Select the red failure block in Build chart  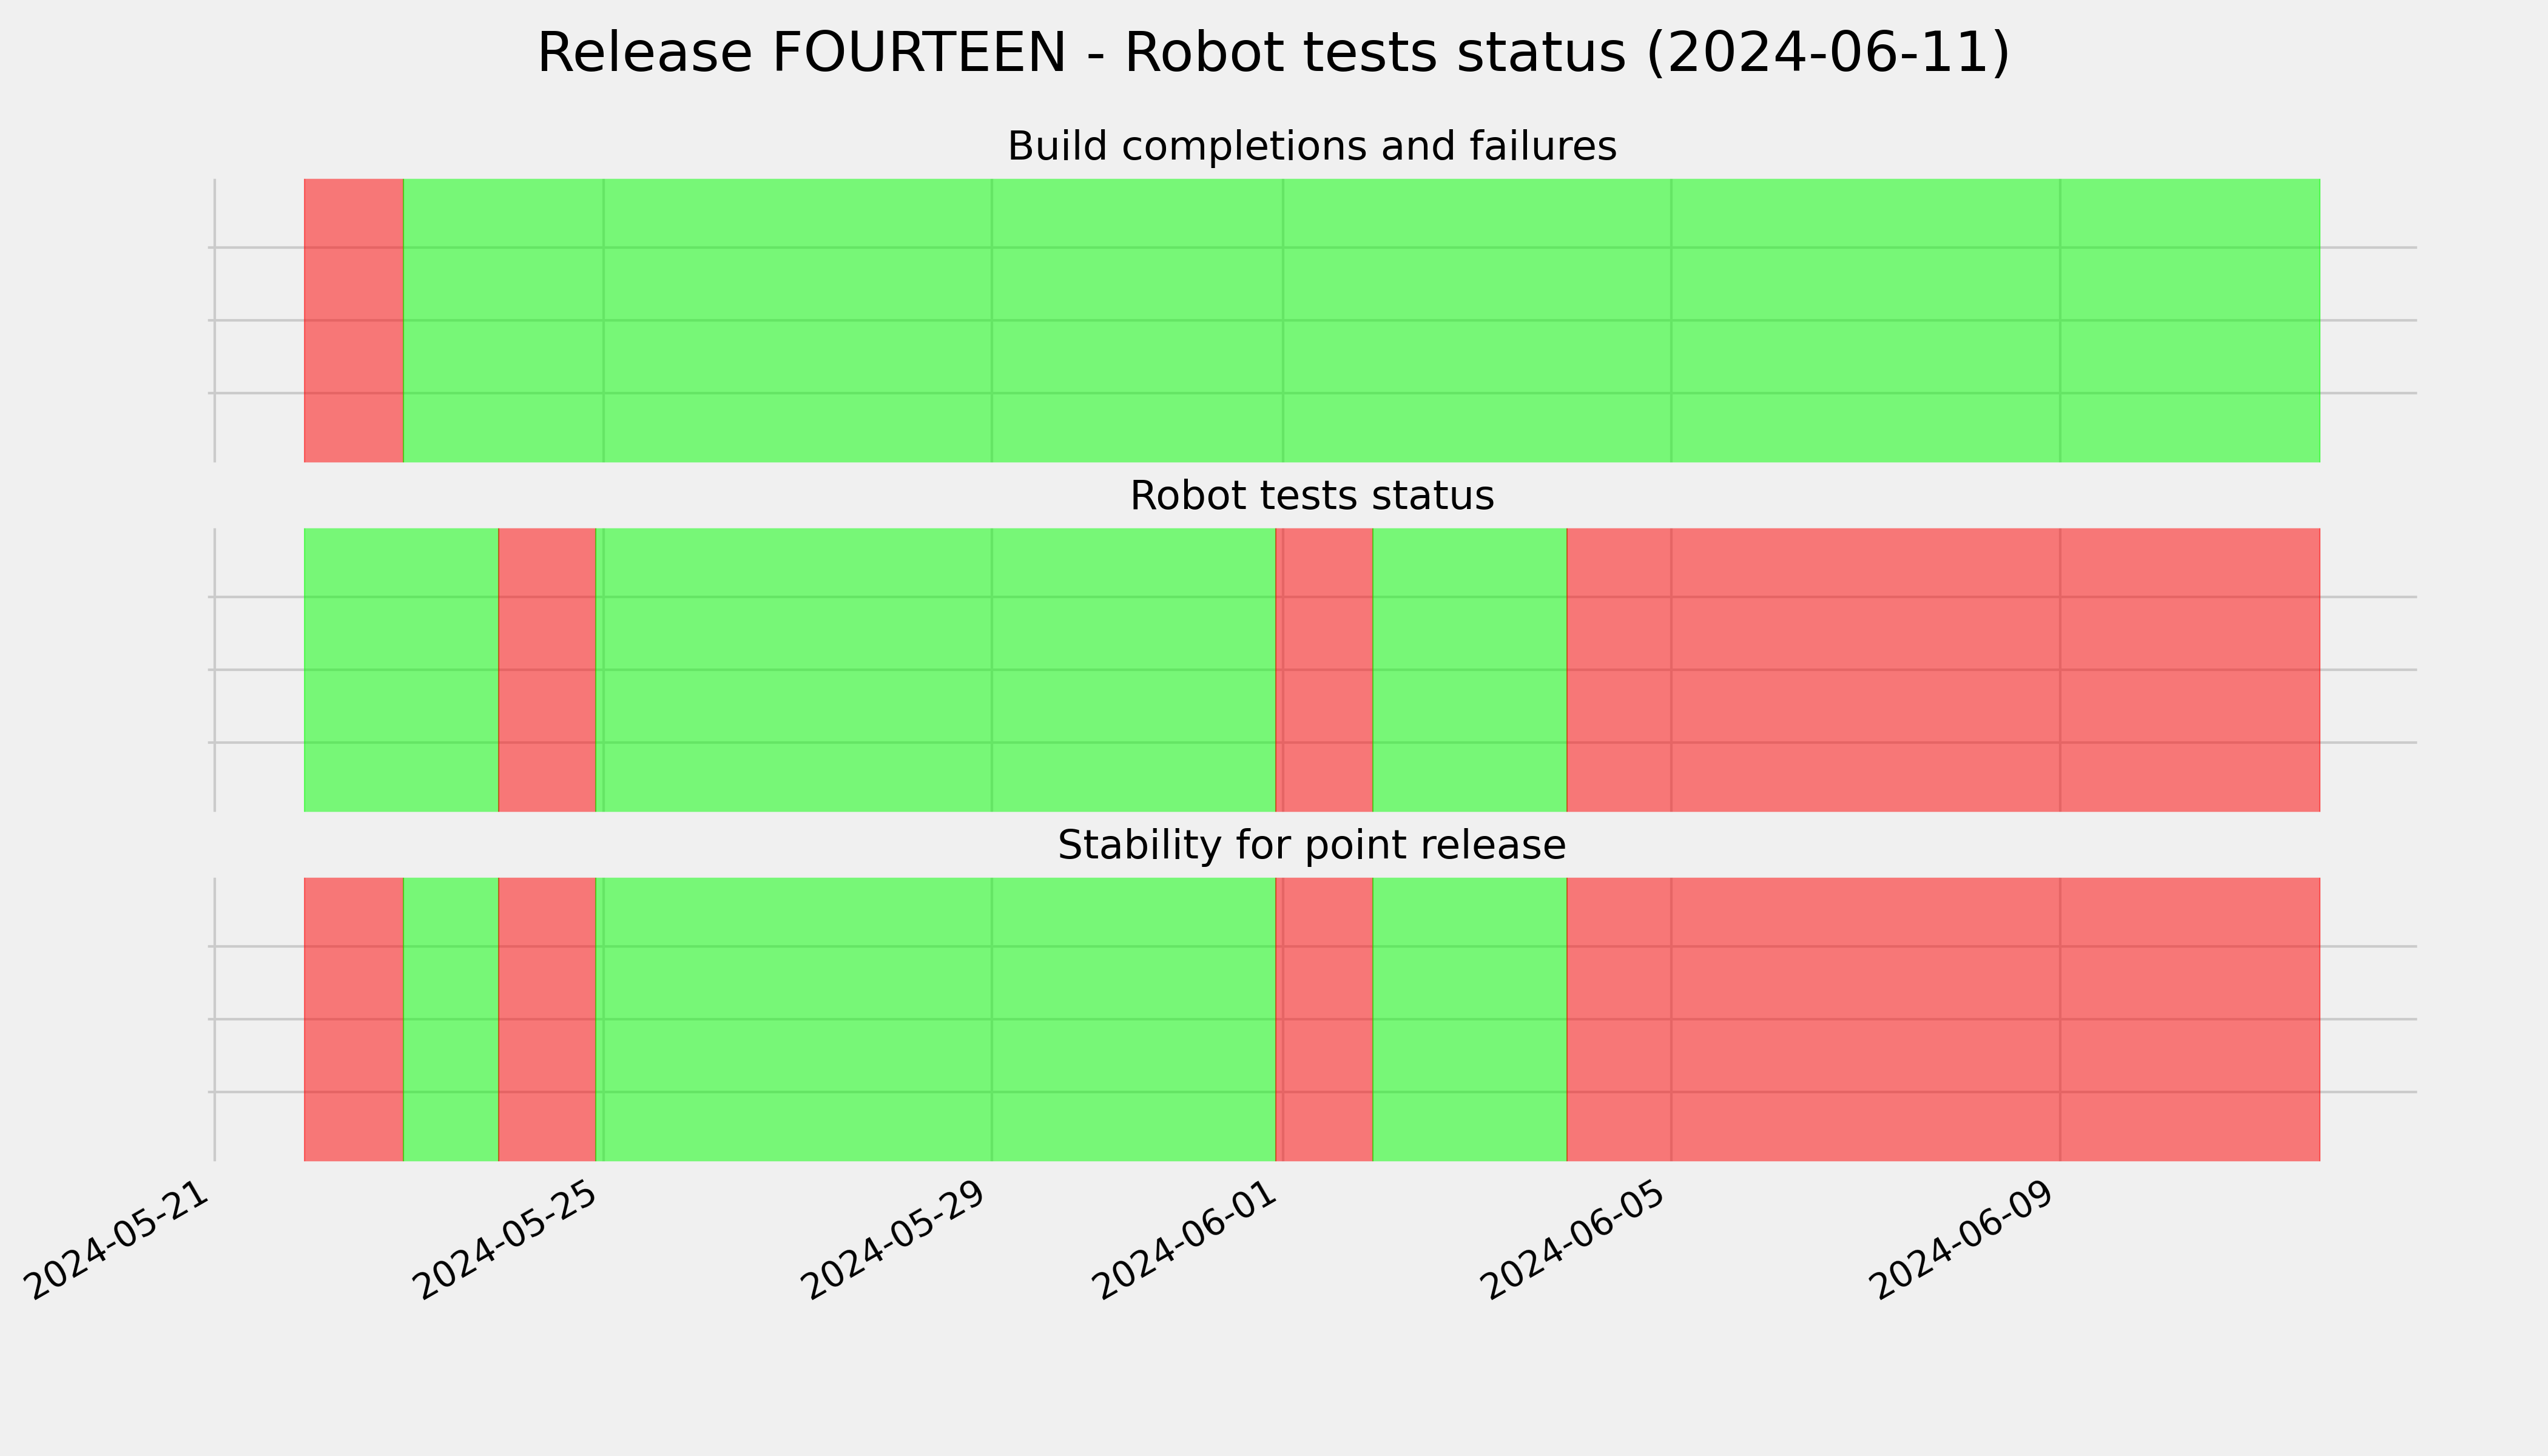pos(354,320)
